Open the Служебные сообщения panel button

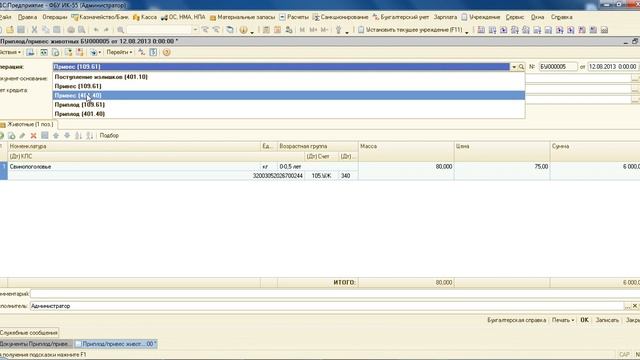pos(29,333)
